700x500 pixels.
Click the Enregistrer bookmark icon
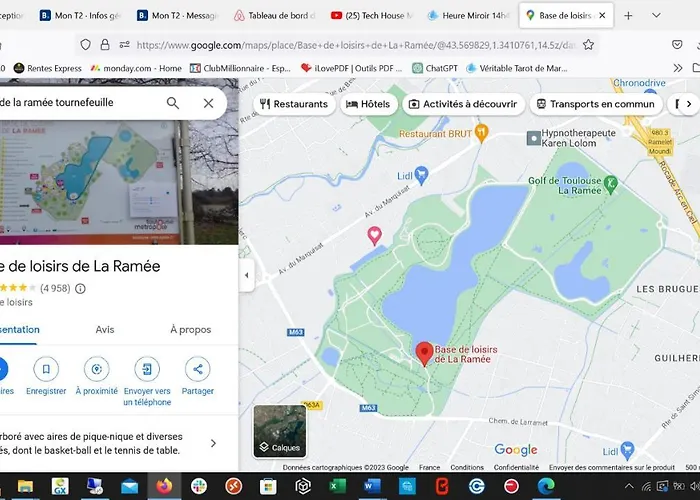46,369
